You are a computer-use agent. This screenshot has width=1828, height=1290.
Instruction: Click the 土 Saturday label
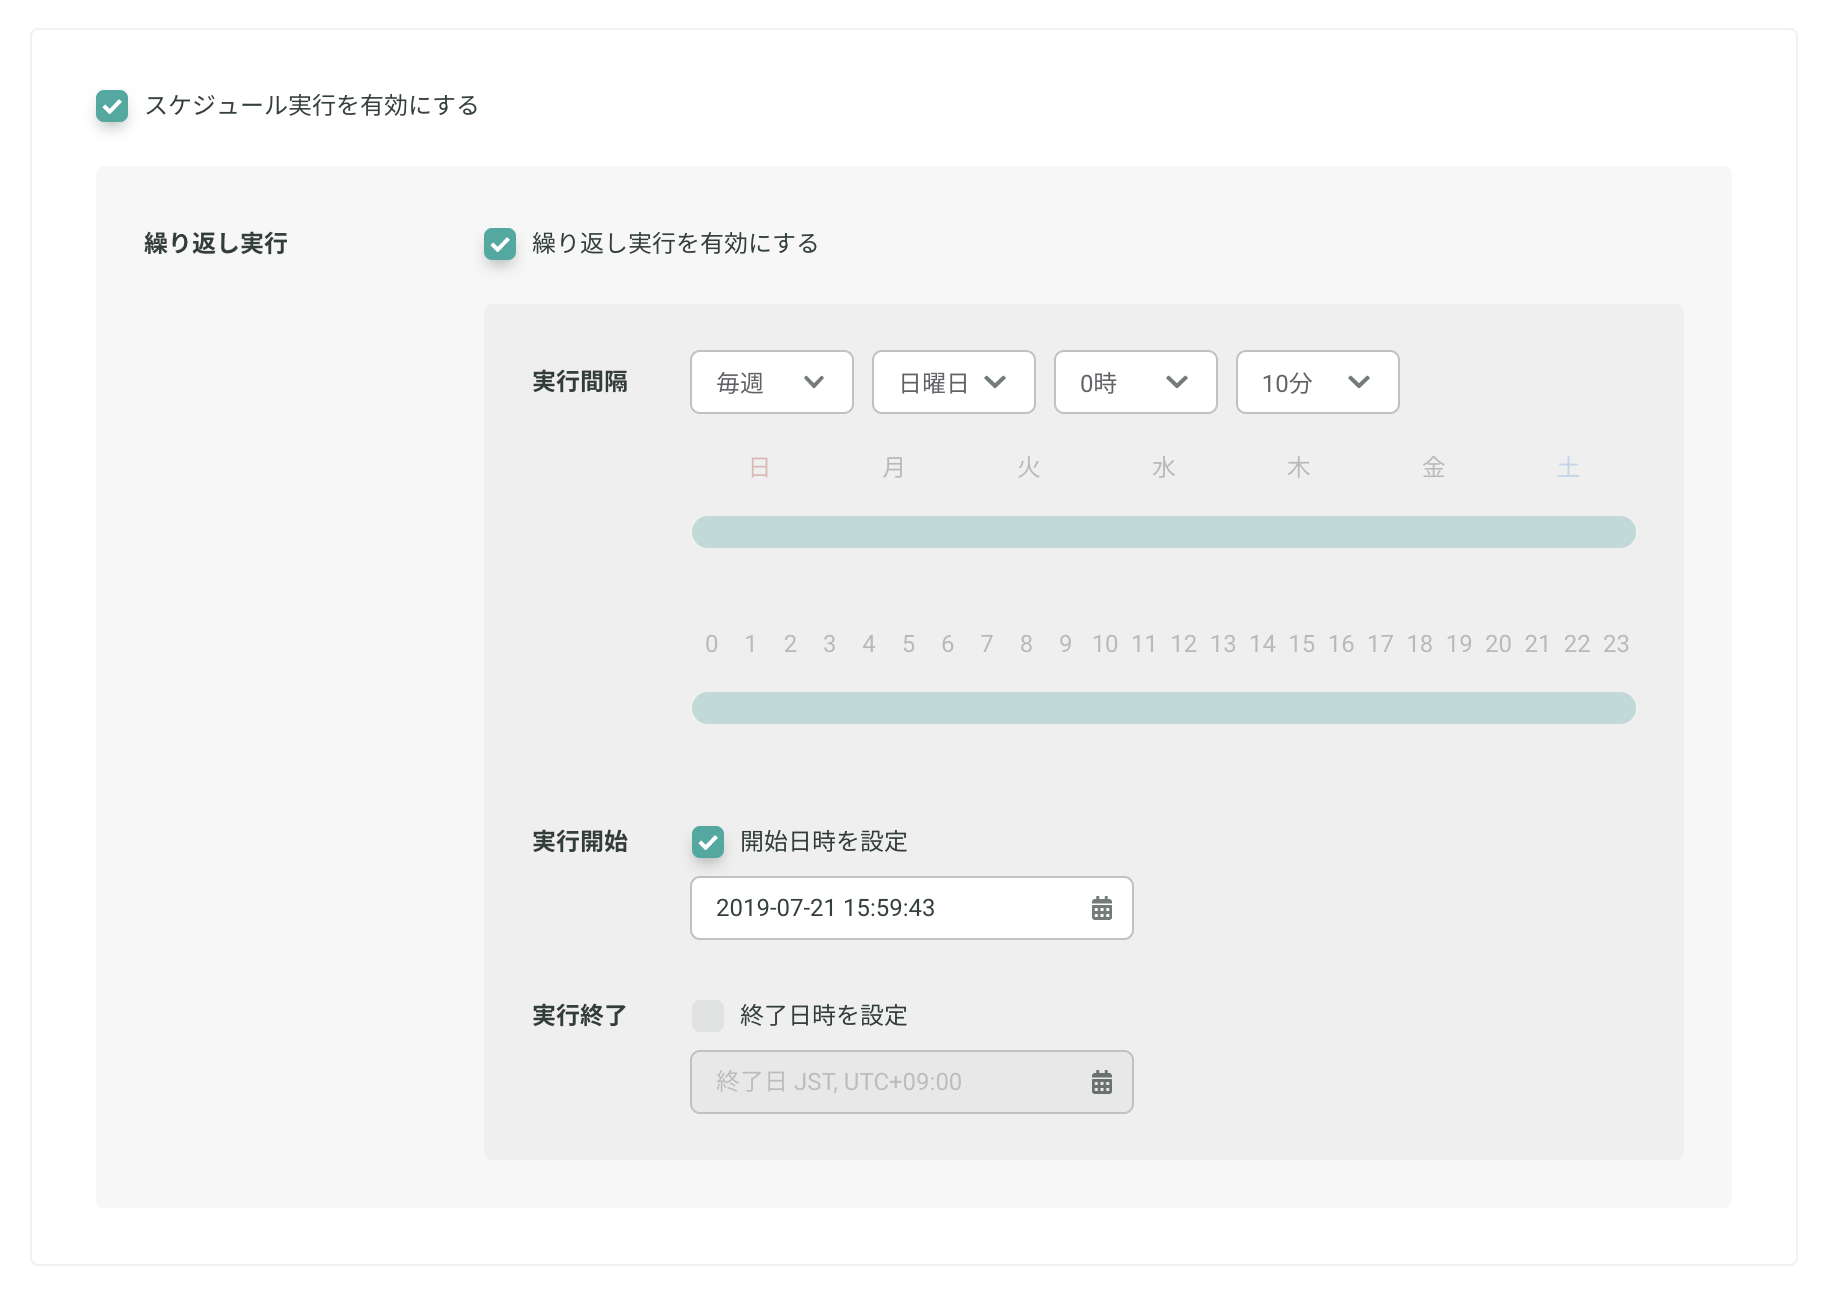click(x=1569, y=468)
